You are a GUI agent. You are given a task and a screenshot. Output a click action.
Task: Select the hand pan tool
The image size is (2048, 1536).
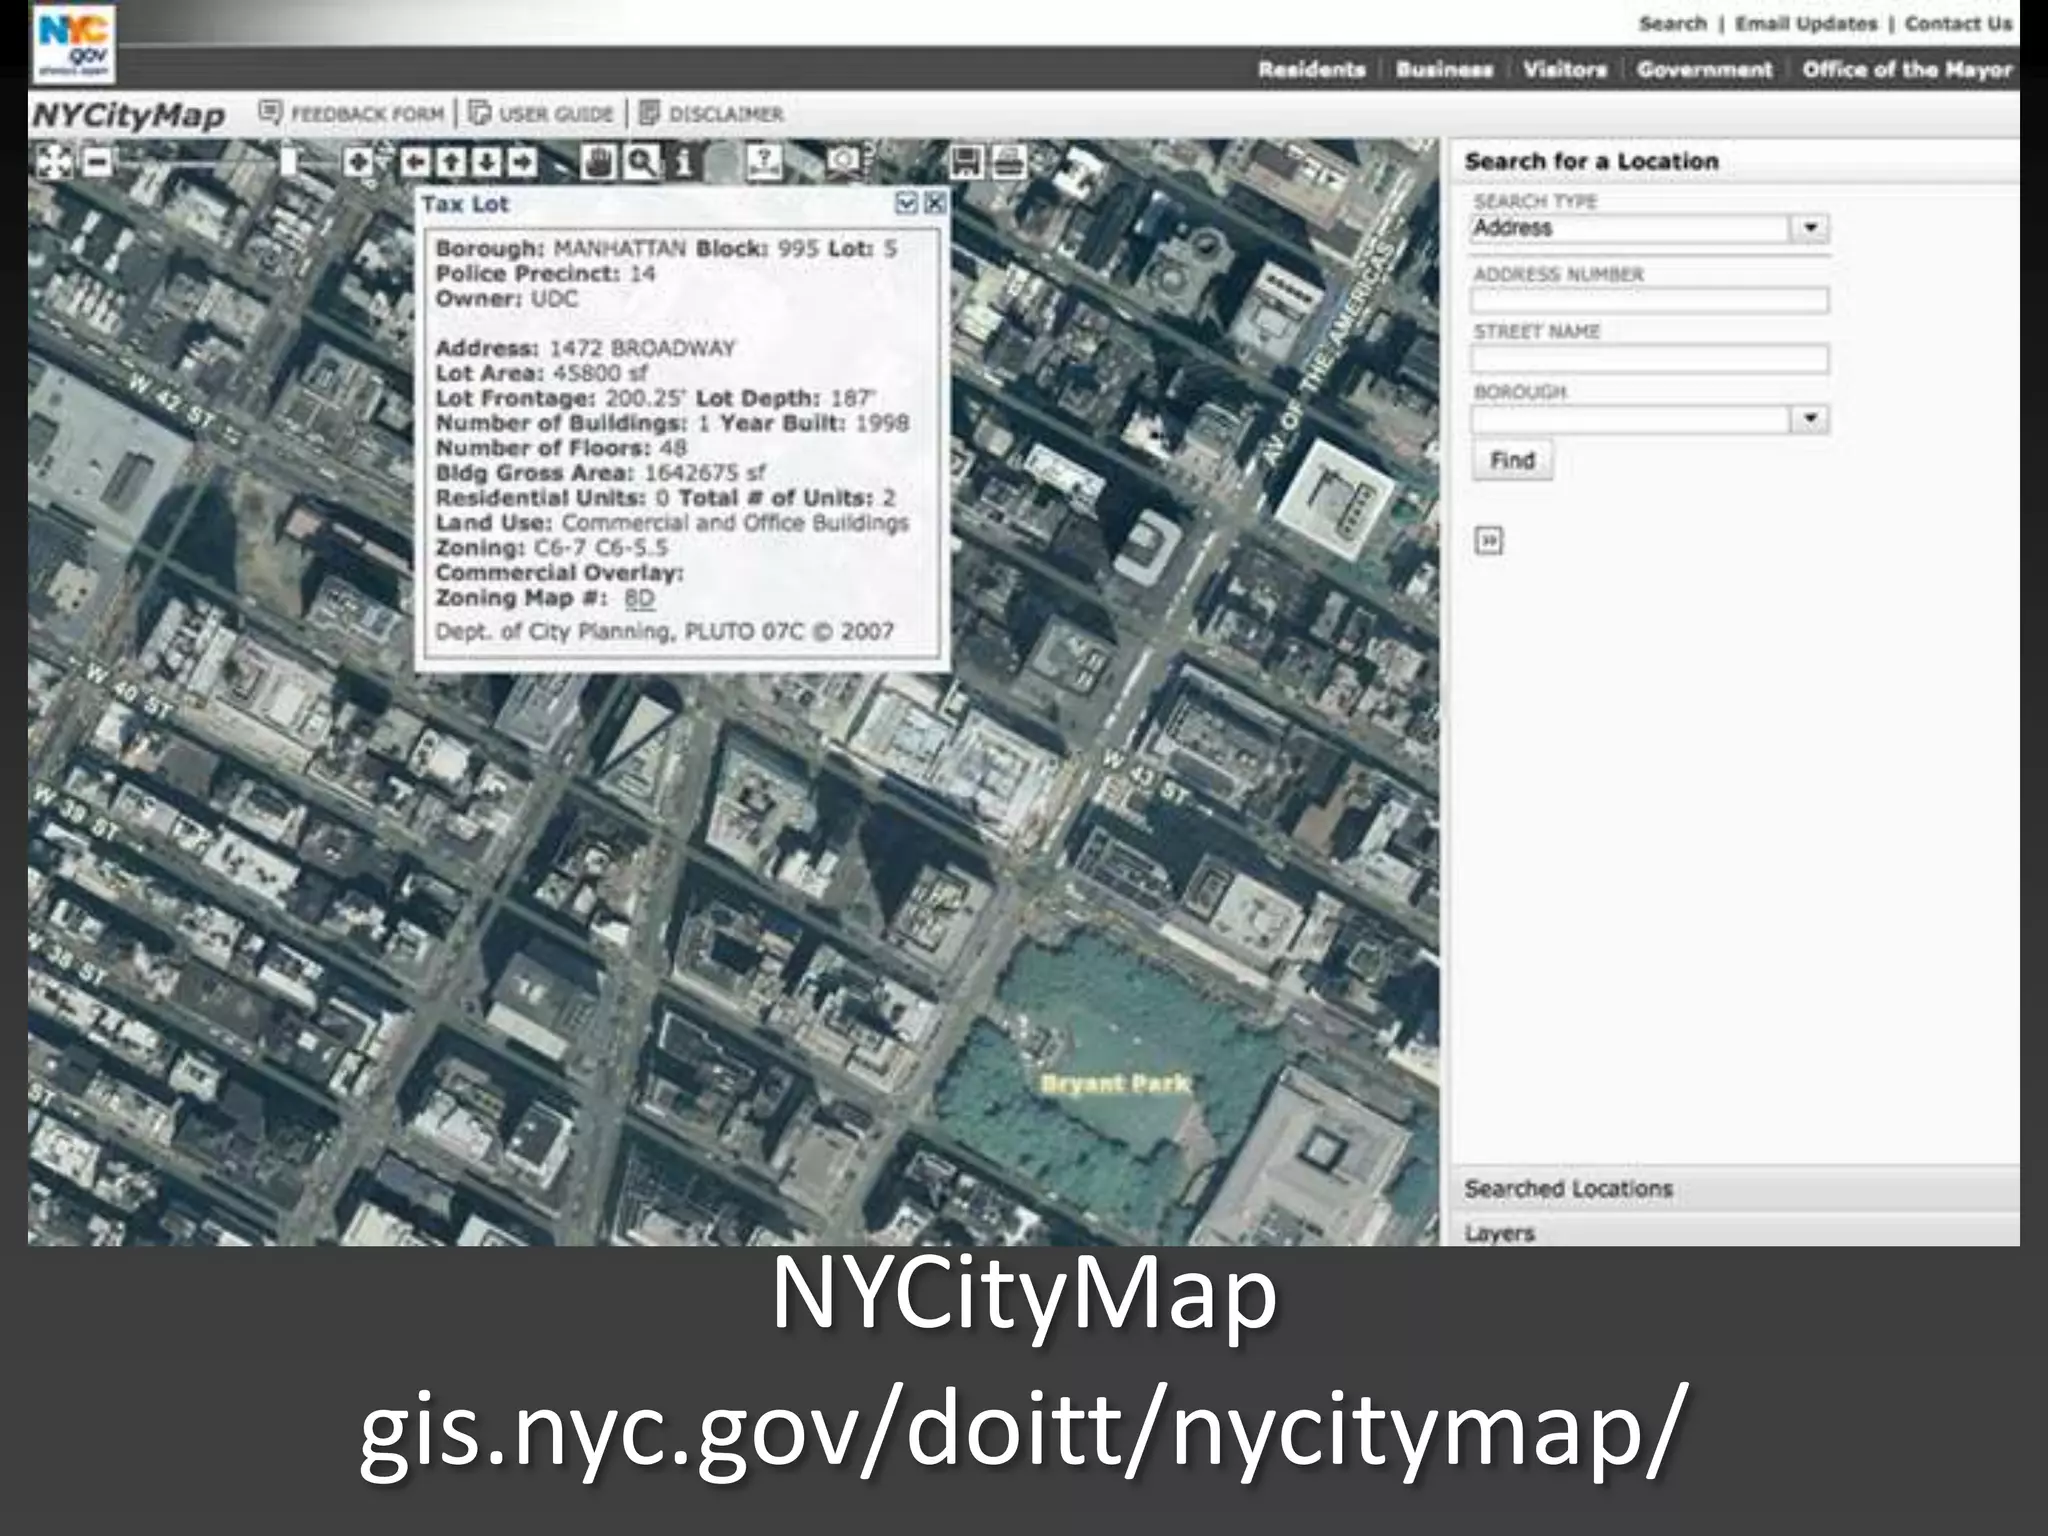598,162
